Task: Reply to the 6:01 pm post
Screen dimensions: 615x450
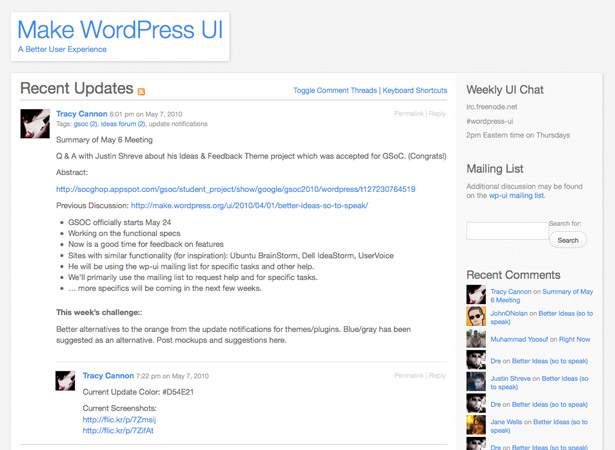Action: [x=437, y=114]
